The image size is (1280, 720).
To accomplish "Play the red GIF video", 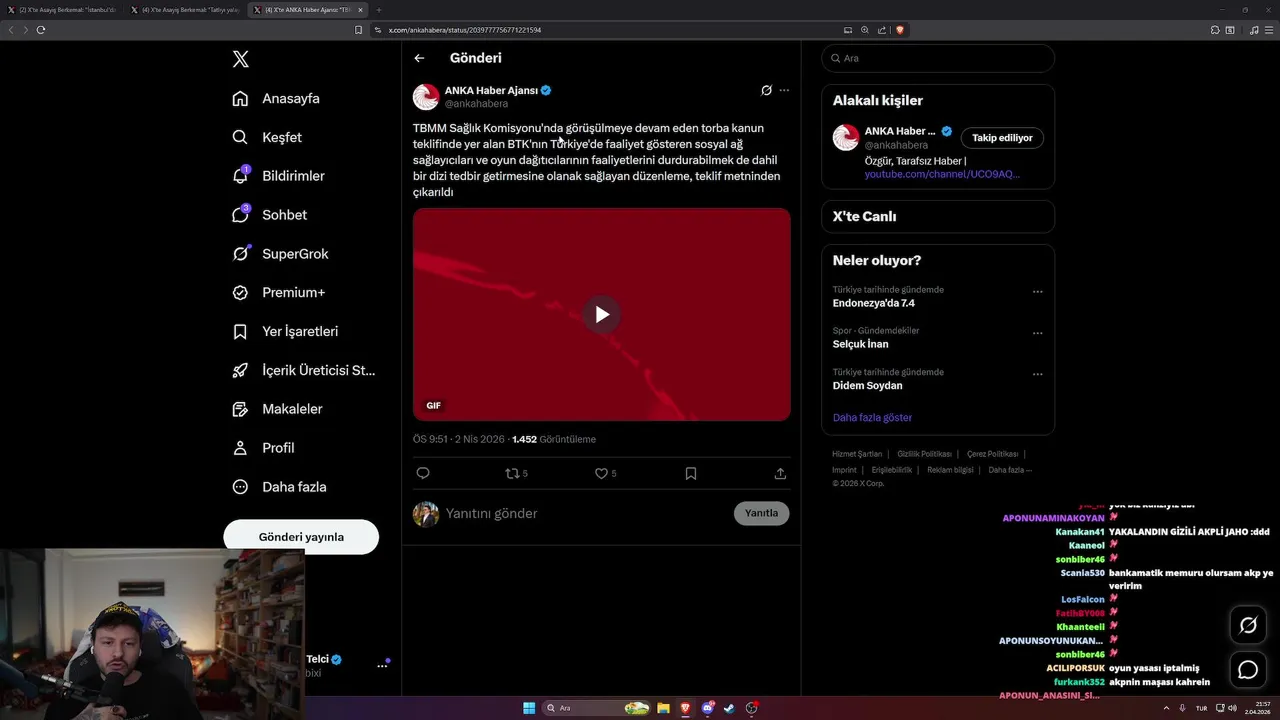I will [x=602, y=314].
